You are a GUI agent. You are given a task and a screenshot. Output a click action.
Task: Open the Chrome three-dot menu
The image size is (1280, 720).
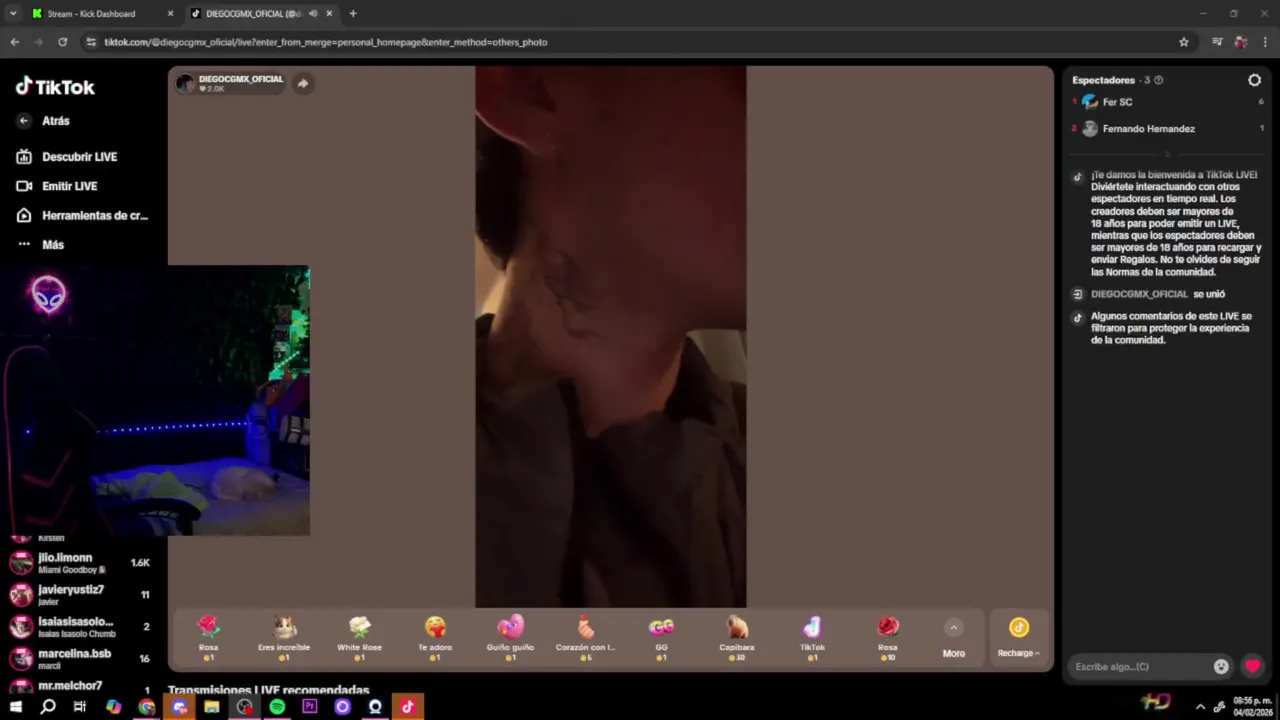click(x=1265, y=42)
